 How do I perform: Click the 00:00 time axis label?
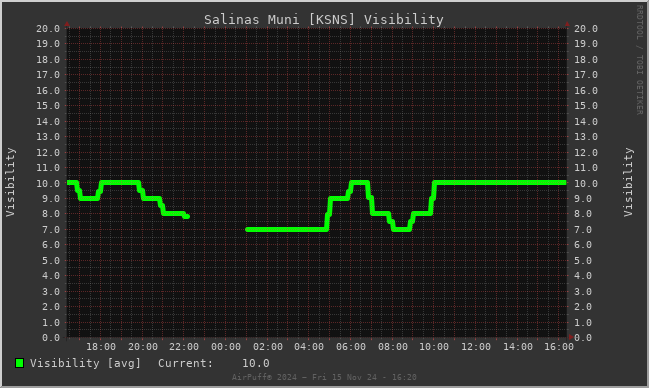click(226, 347)
